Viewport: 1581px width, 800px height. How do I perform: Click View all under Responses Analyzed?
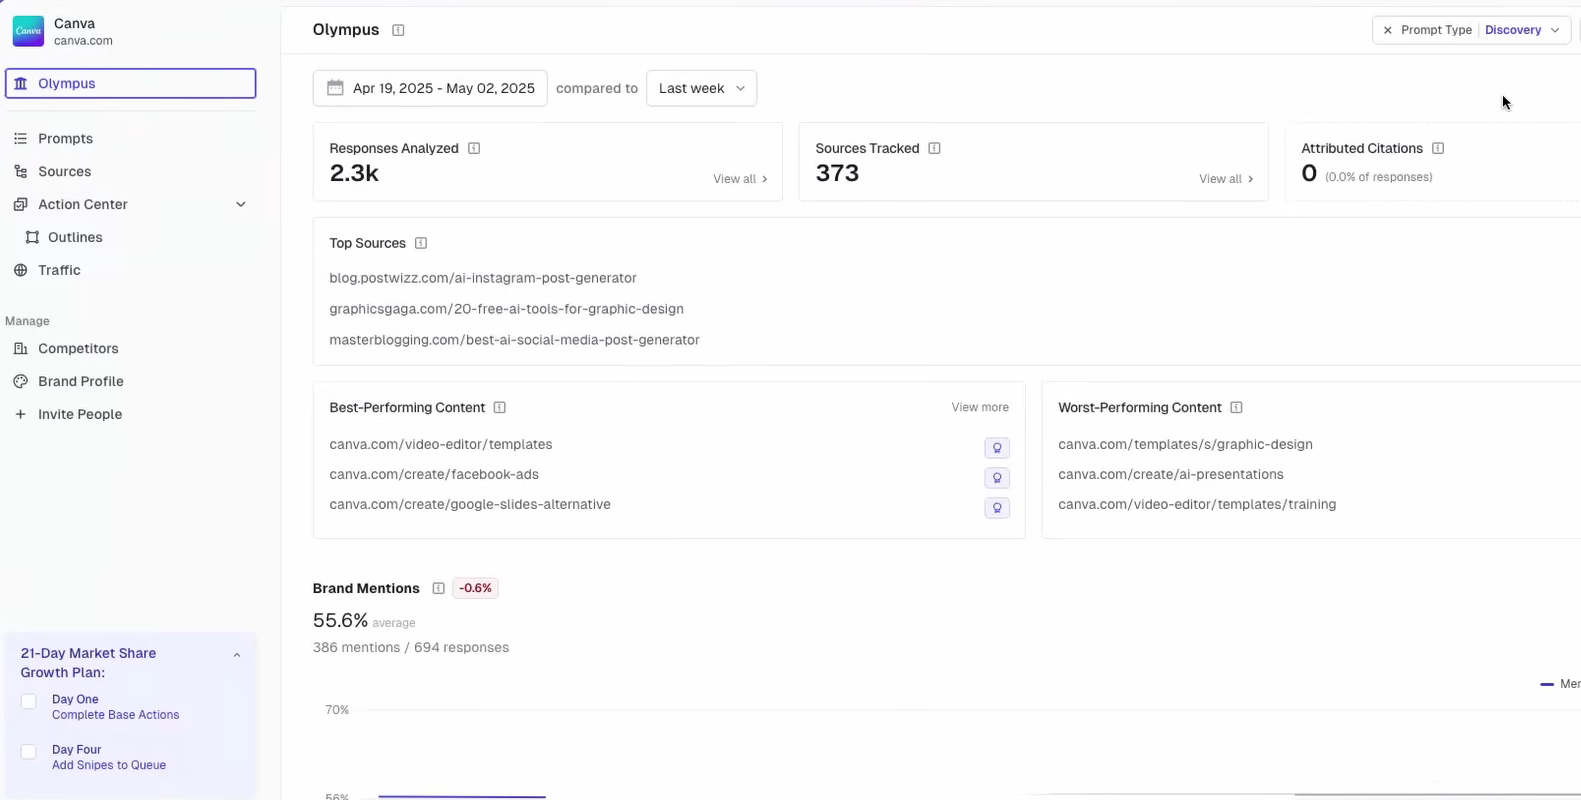[x=739, y=179]
